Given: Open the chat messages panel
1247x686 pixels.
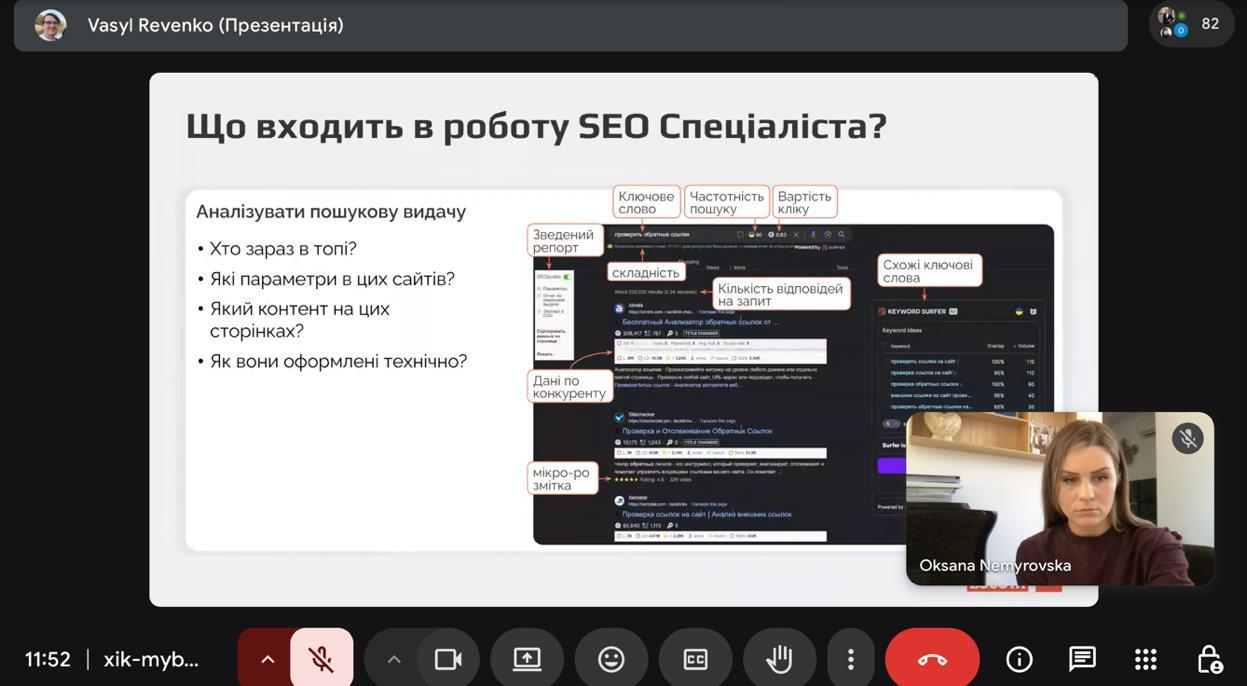Looking at the screenshot, I should pyautogui.click(x=1082, y=659).
